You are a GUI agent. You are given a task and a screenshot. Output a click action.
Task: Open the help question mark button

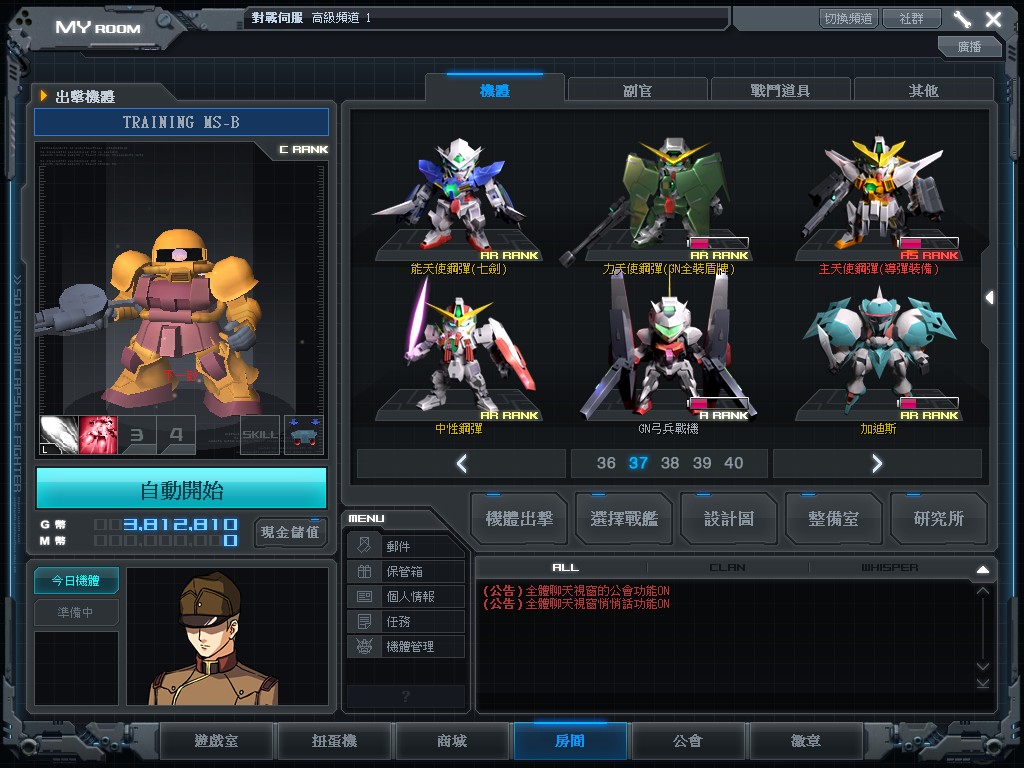[x=406, y=696]
